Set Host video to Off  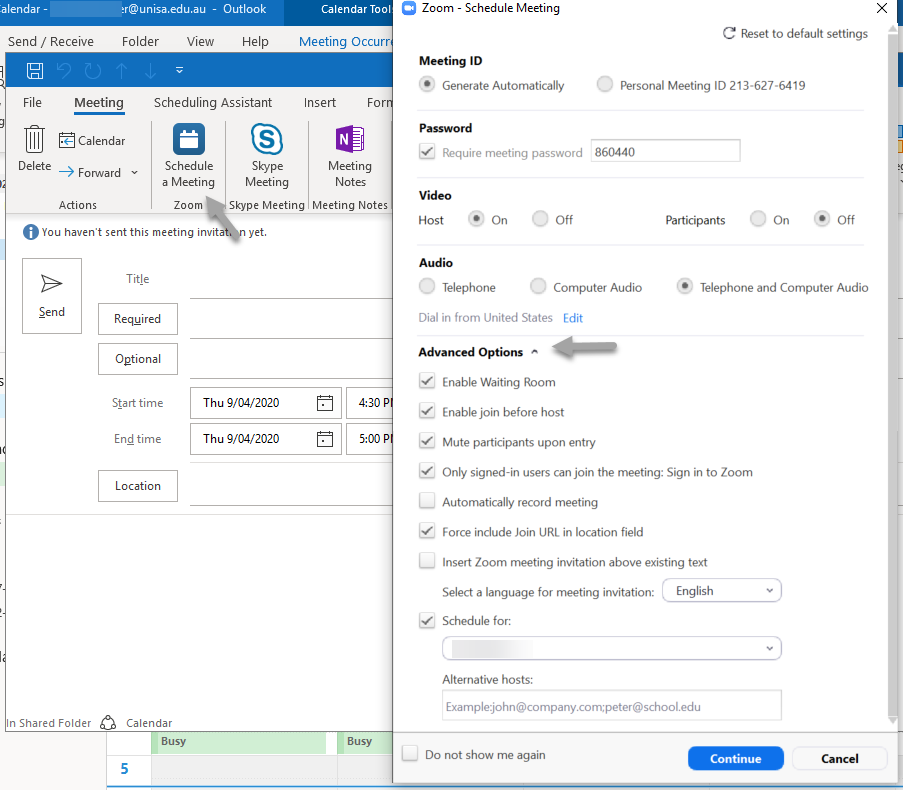pos(540,219)
